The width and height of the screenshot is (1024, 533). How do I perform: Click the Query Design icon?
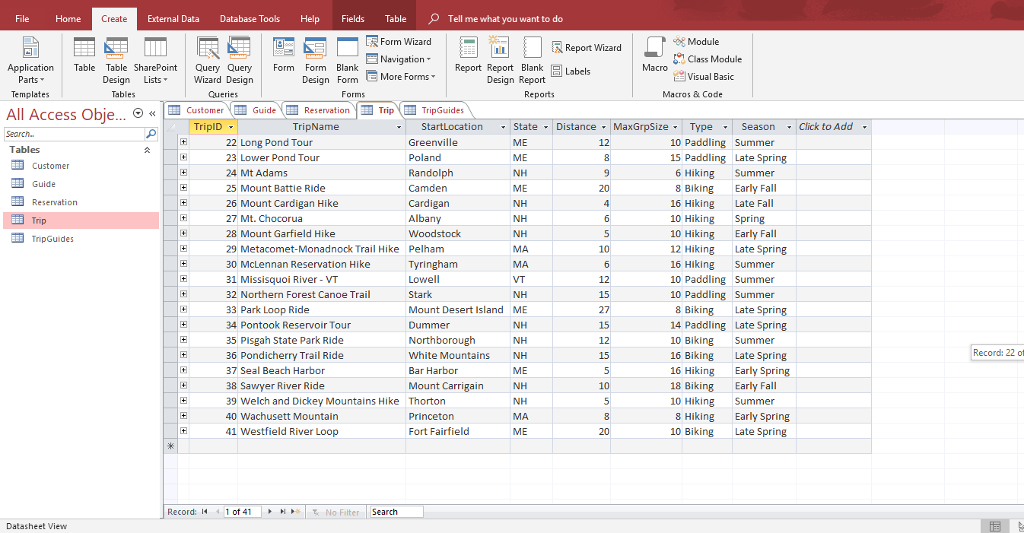pos(239,60)
